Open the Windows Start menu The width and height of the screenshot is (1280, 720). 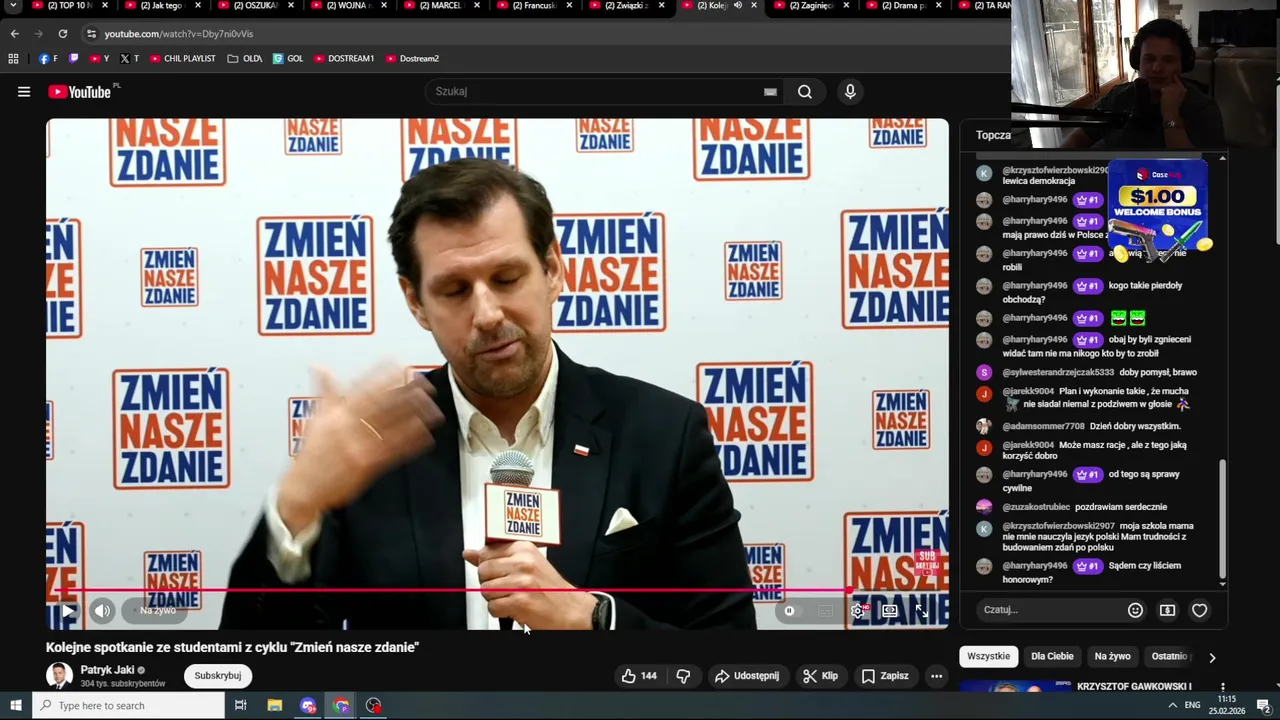pyautogui.click(x=15, y=705)
